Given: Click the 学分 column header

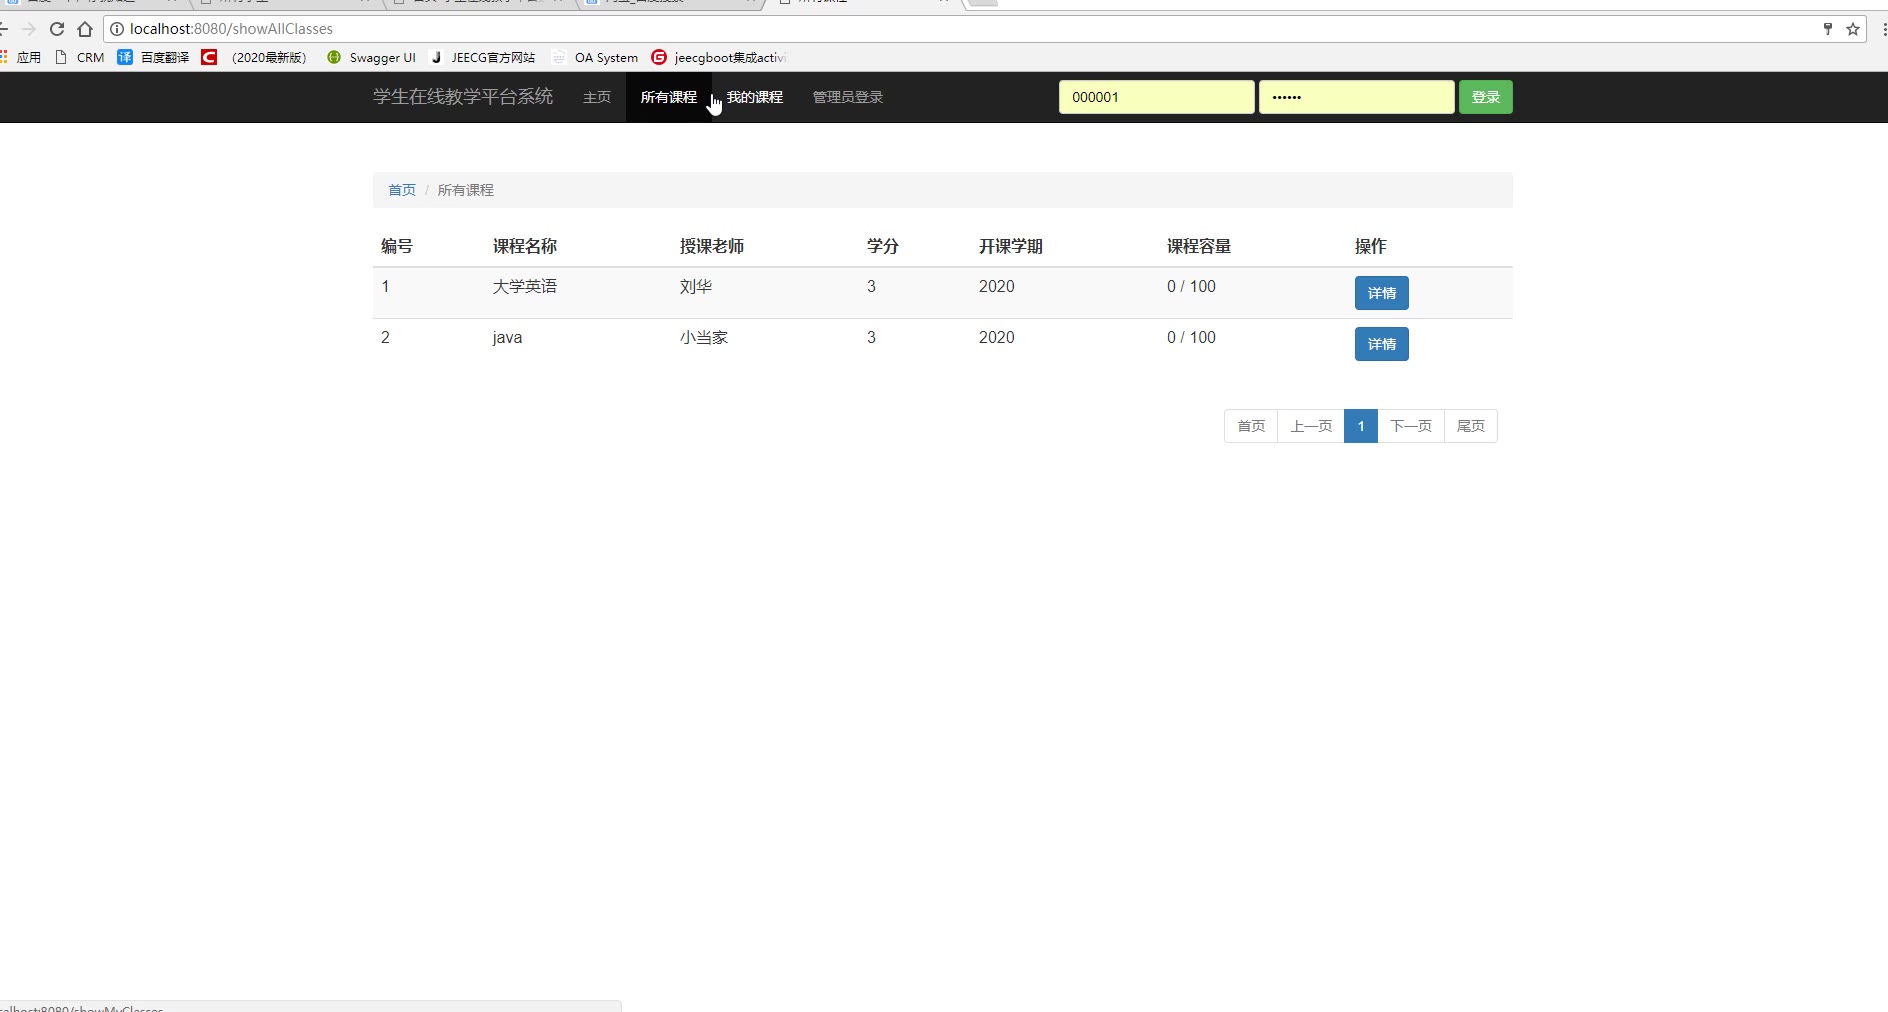Looking at the screenshot, I should click(x=883, y=246).
